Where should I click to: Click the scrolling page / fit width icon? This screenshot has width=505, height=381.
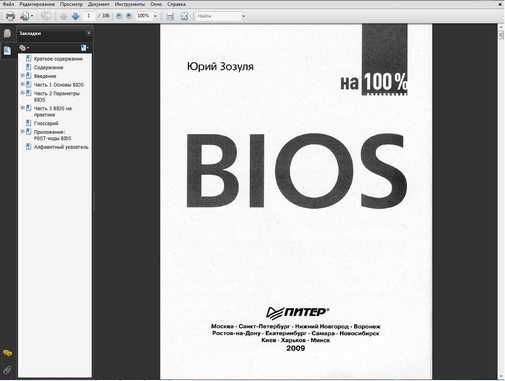click(170, 16)
